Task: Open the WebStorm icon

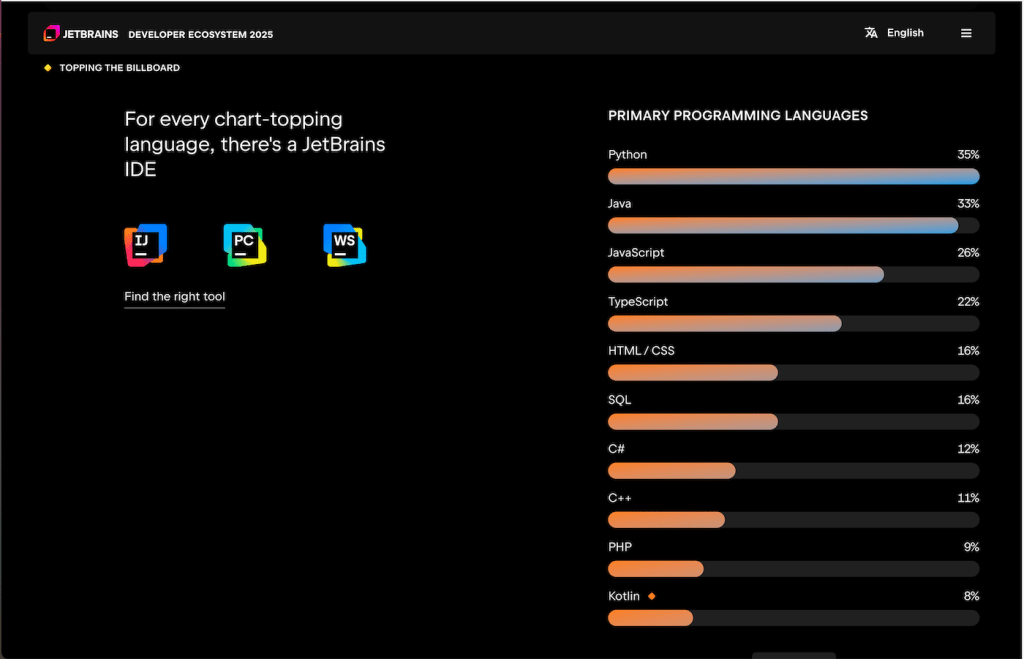Action: [x=345, y=245]
